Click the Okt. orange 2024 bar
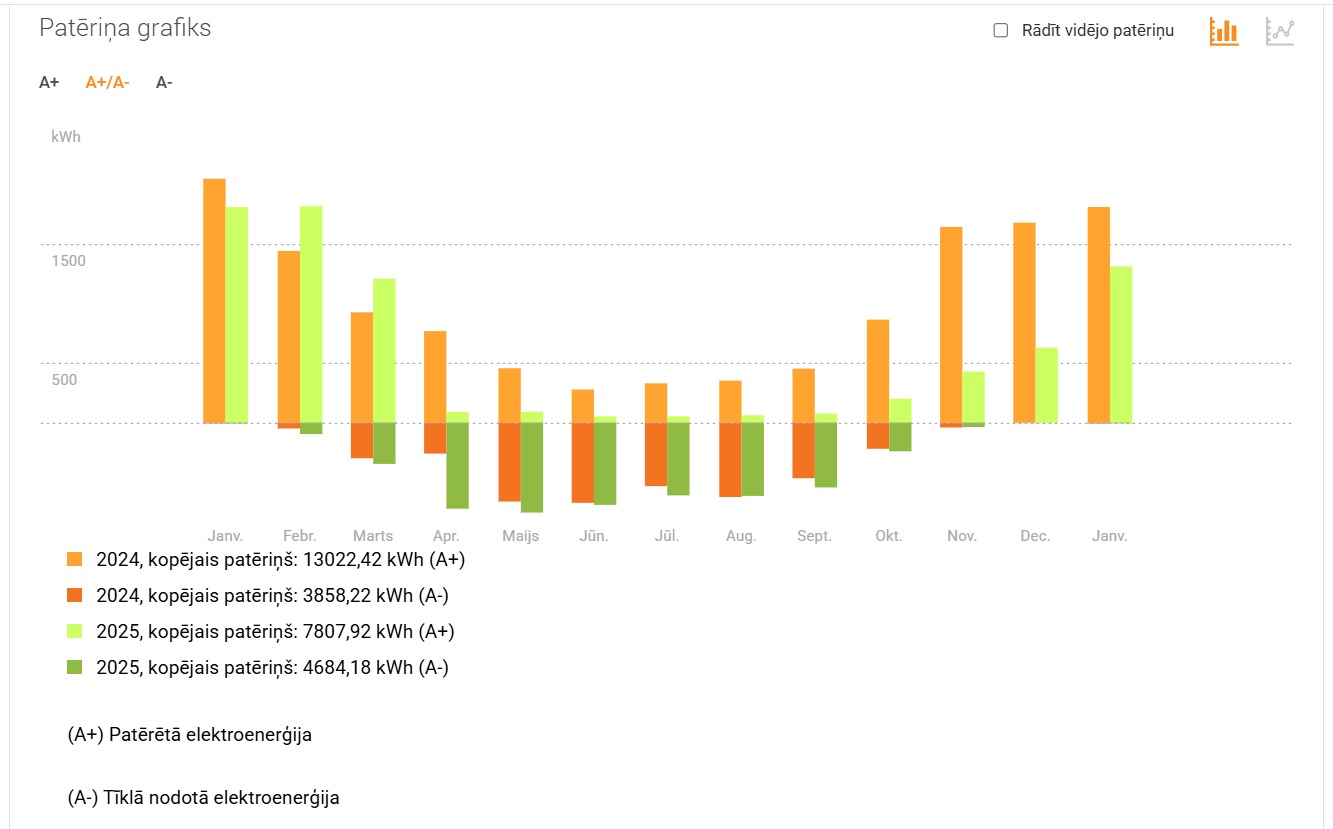The image size is (1333, 829). pyautogui.click(x=877, y=371)
